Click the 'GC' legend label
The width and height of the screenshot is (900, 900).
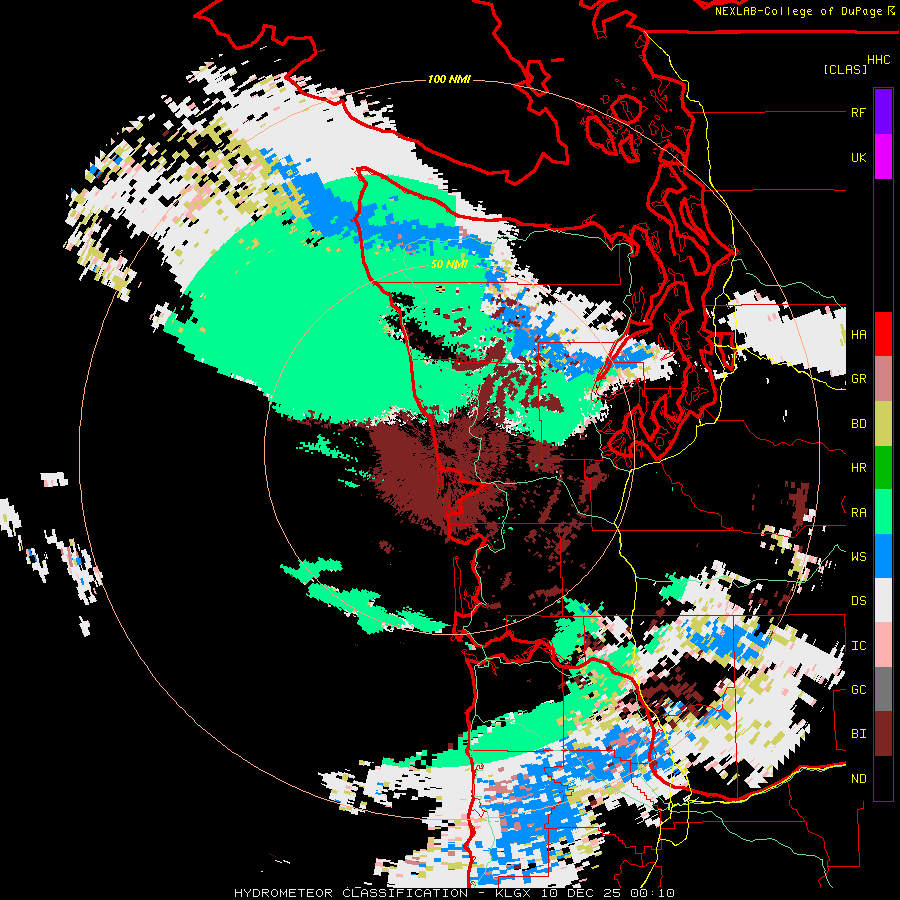[858, 690]
